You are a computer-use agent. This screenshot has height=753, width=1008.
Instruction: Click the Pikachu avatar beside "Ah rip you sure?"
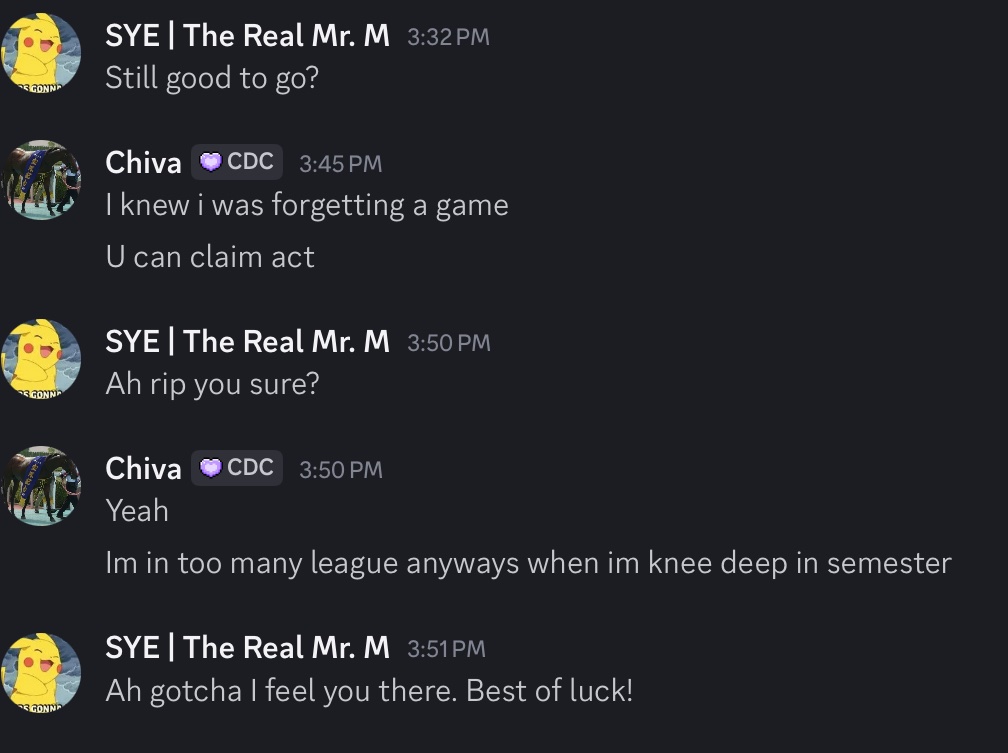pyautogui.click(x=40, y=358)
